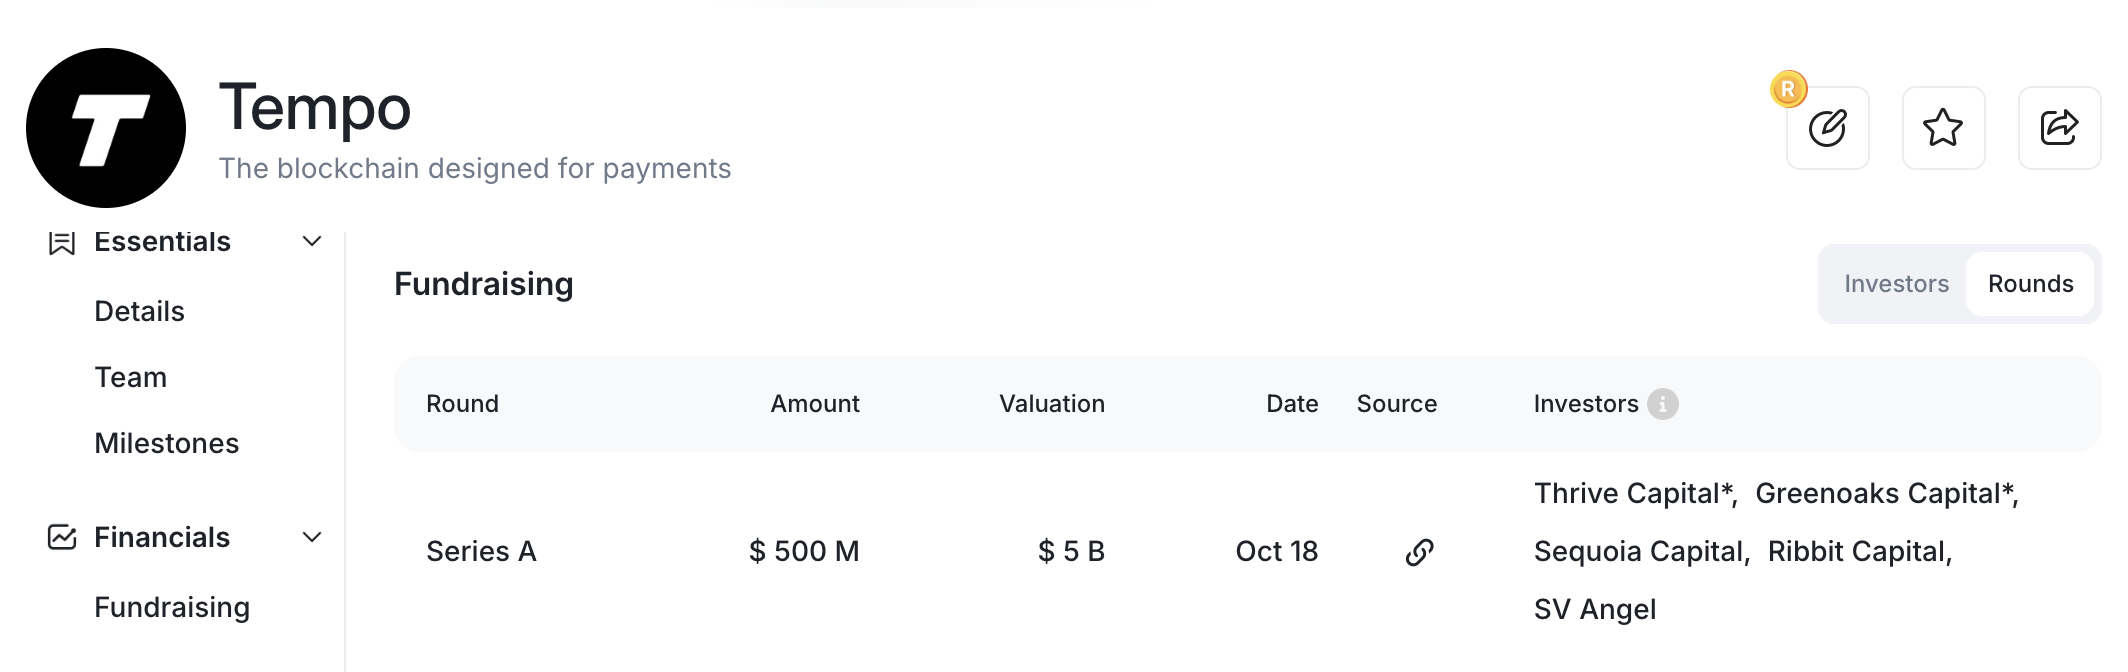Switch to the Investors view
The height and width of the screenshot is (672, 2128).
[1896, 284]
